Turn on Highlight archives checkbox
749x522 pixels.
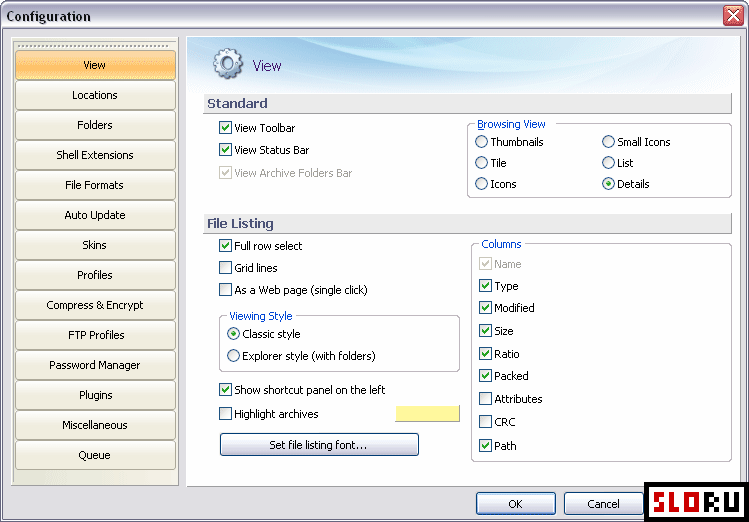(226, 413)
